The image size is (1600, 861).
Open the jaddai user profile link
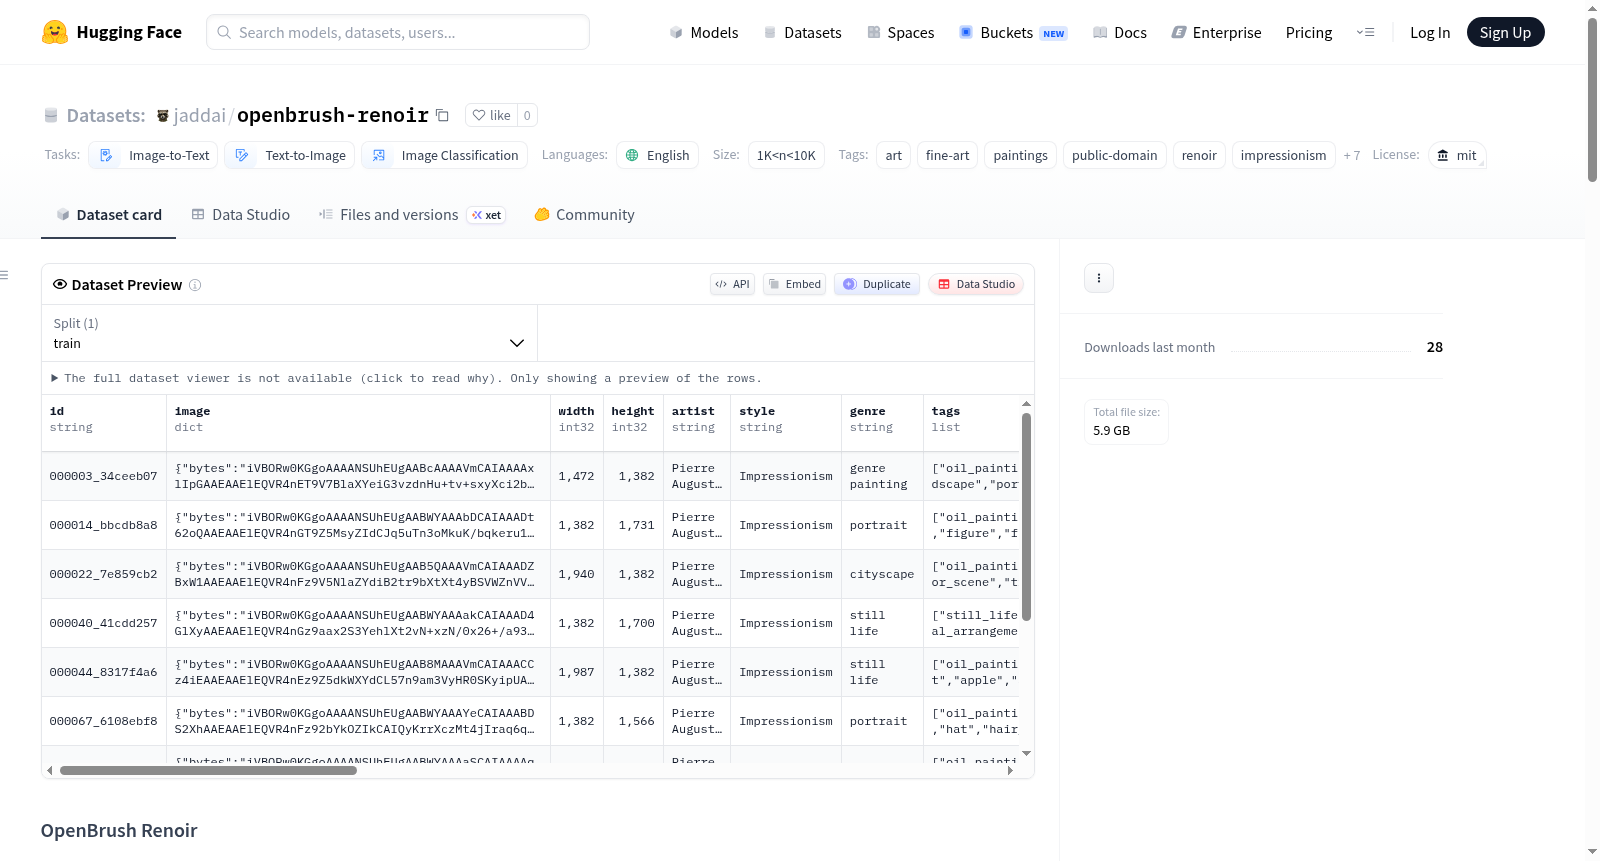(199, 115)
